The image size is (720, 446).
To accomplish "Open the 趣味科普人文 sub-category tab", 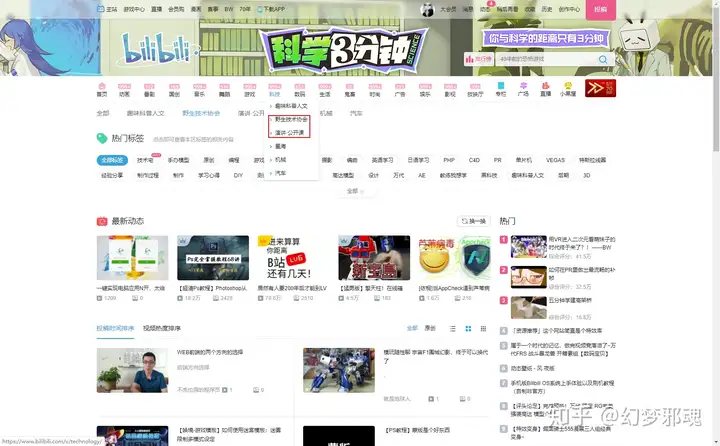I will pyautogui.click(x=146, y=113).
